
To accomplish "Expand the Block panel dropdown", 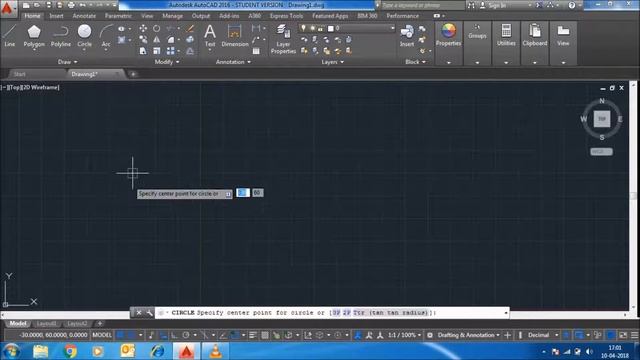I will [416, 62].
